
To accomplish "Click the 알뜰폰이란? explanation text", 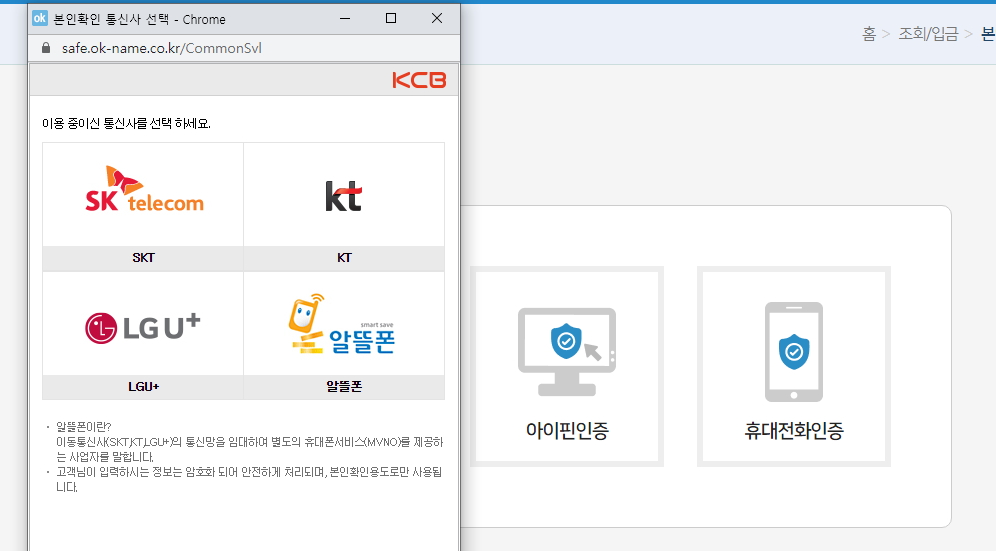I will point(83,426).
